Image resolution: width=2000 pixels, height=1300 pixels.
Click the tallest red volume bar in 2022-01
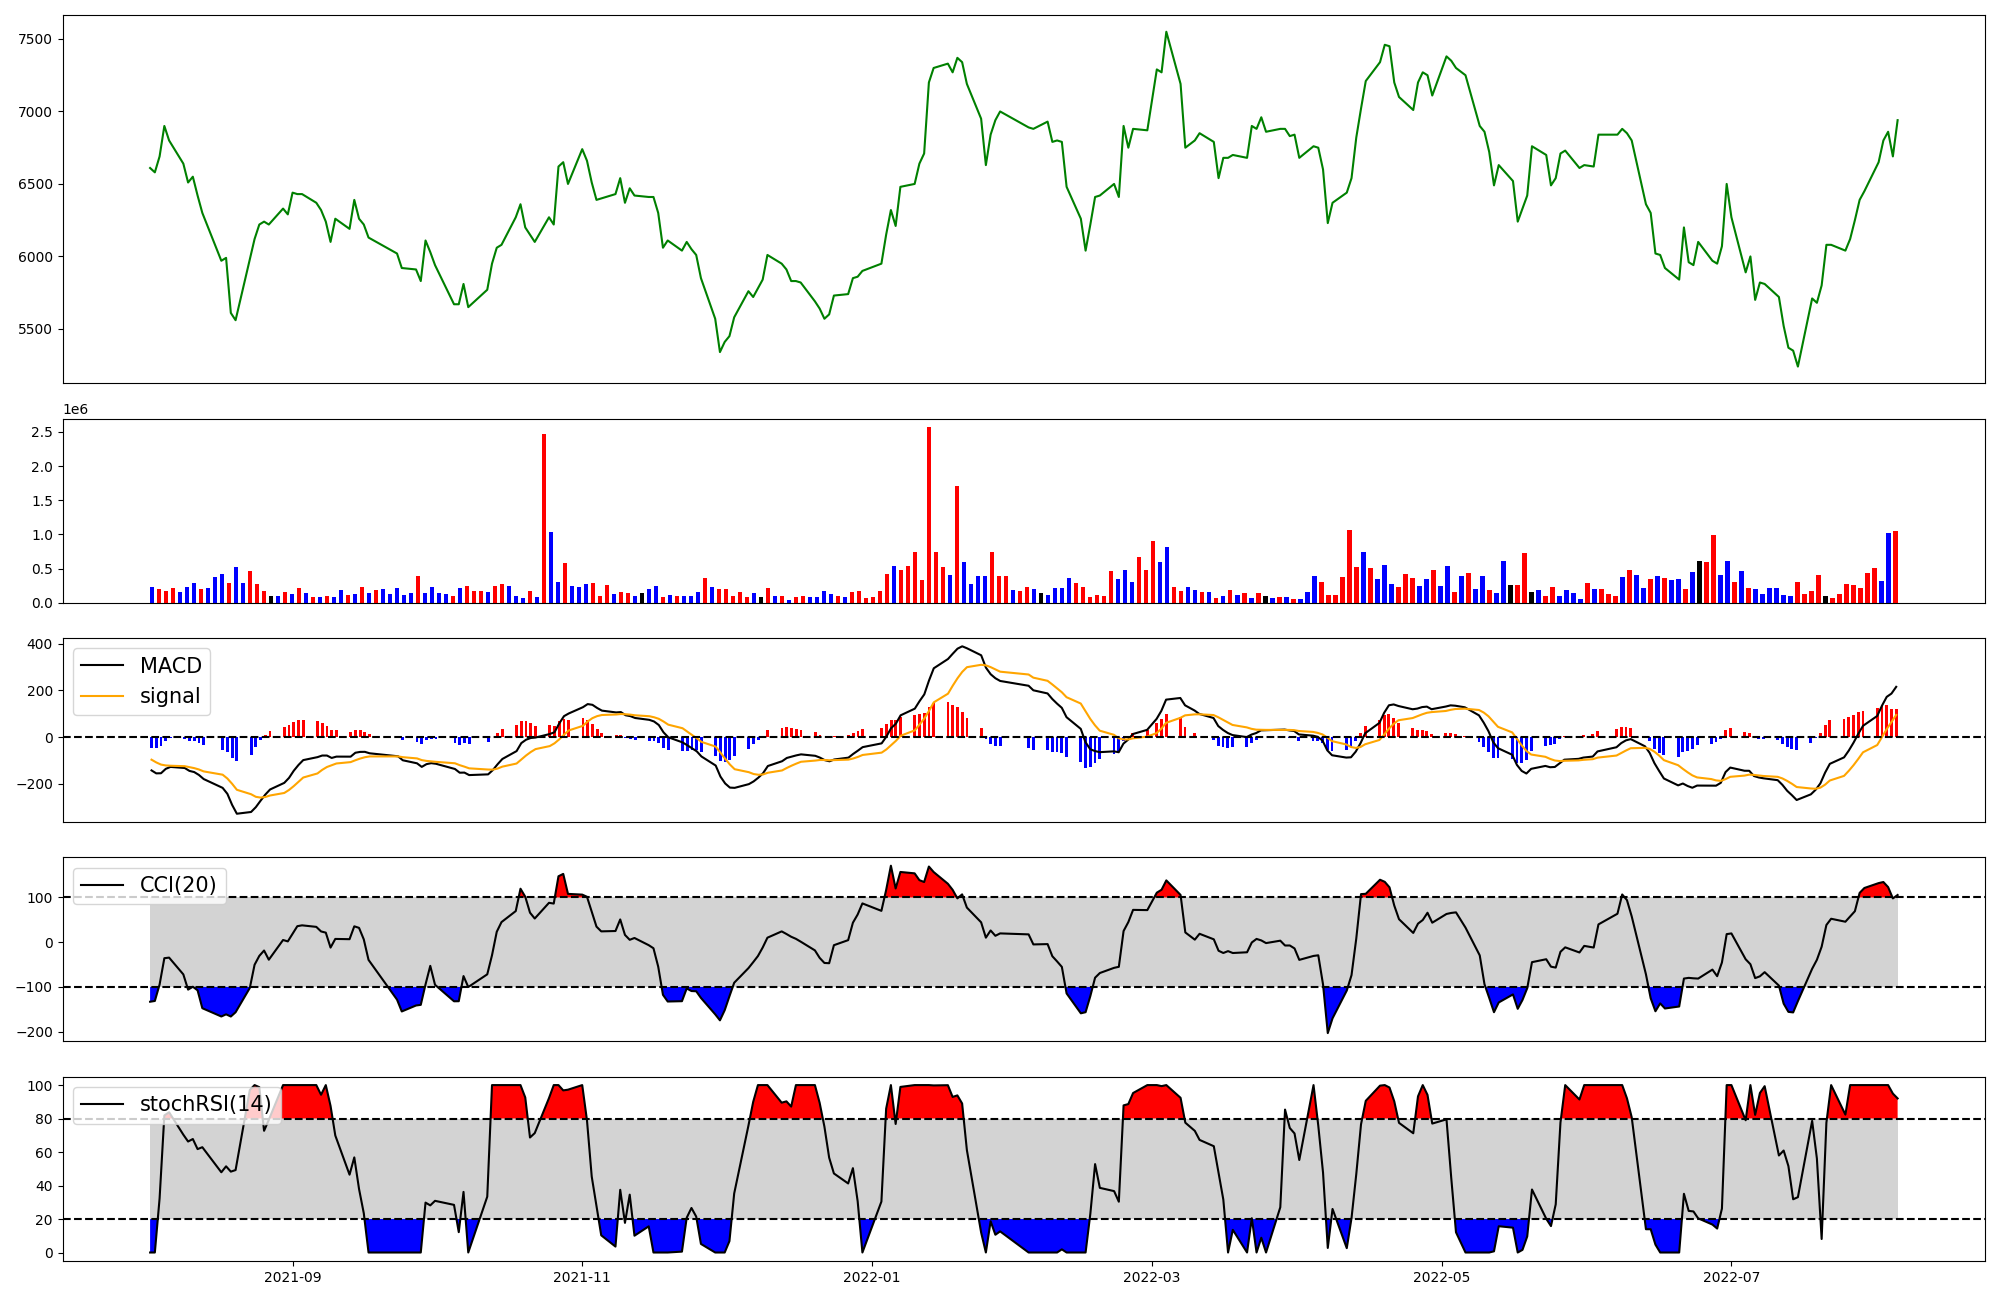(x=929, y=515)
